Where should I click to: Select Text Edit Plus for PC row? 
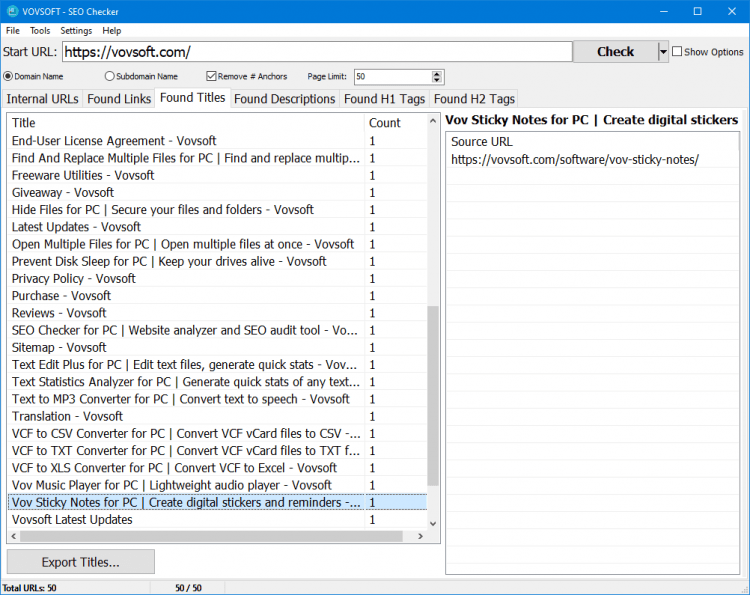click(x=217, y=365)
